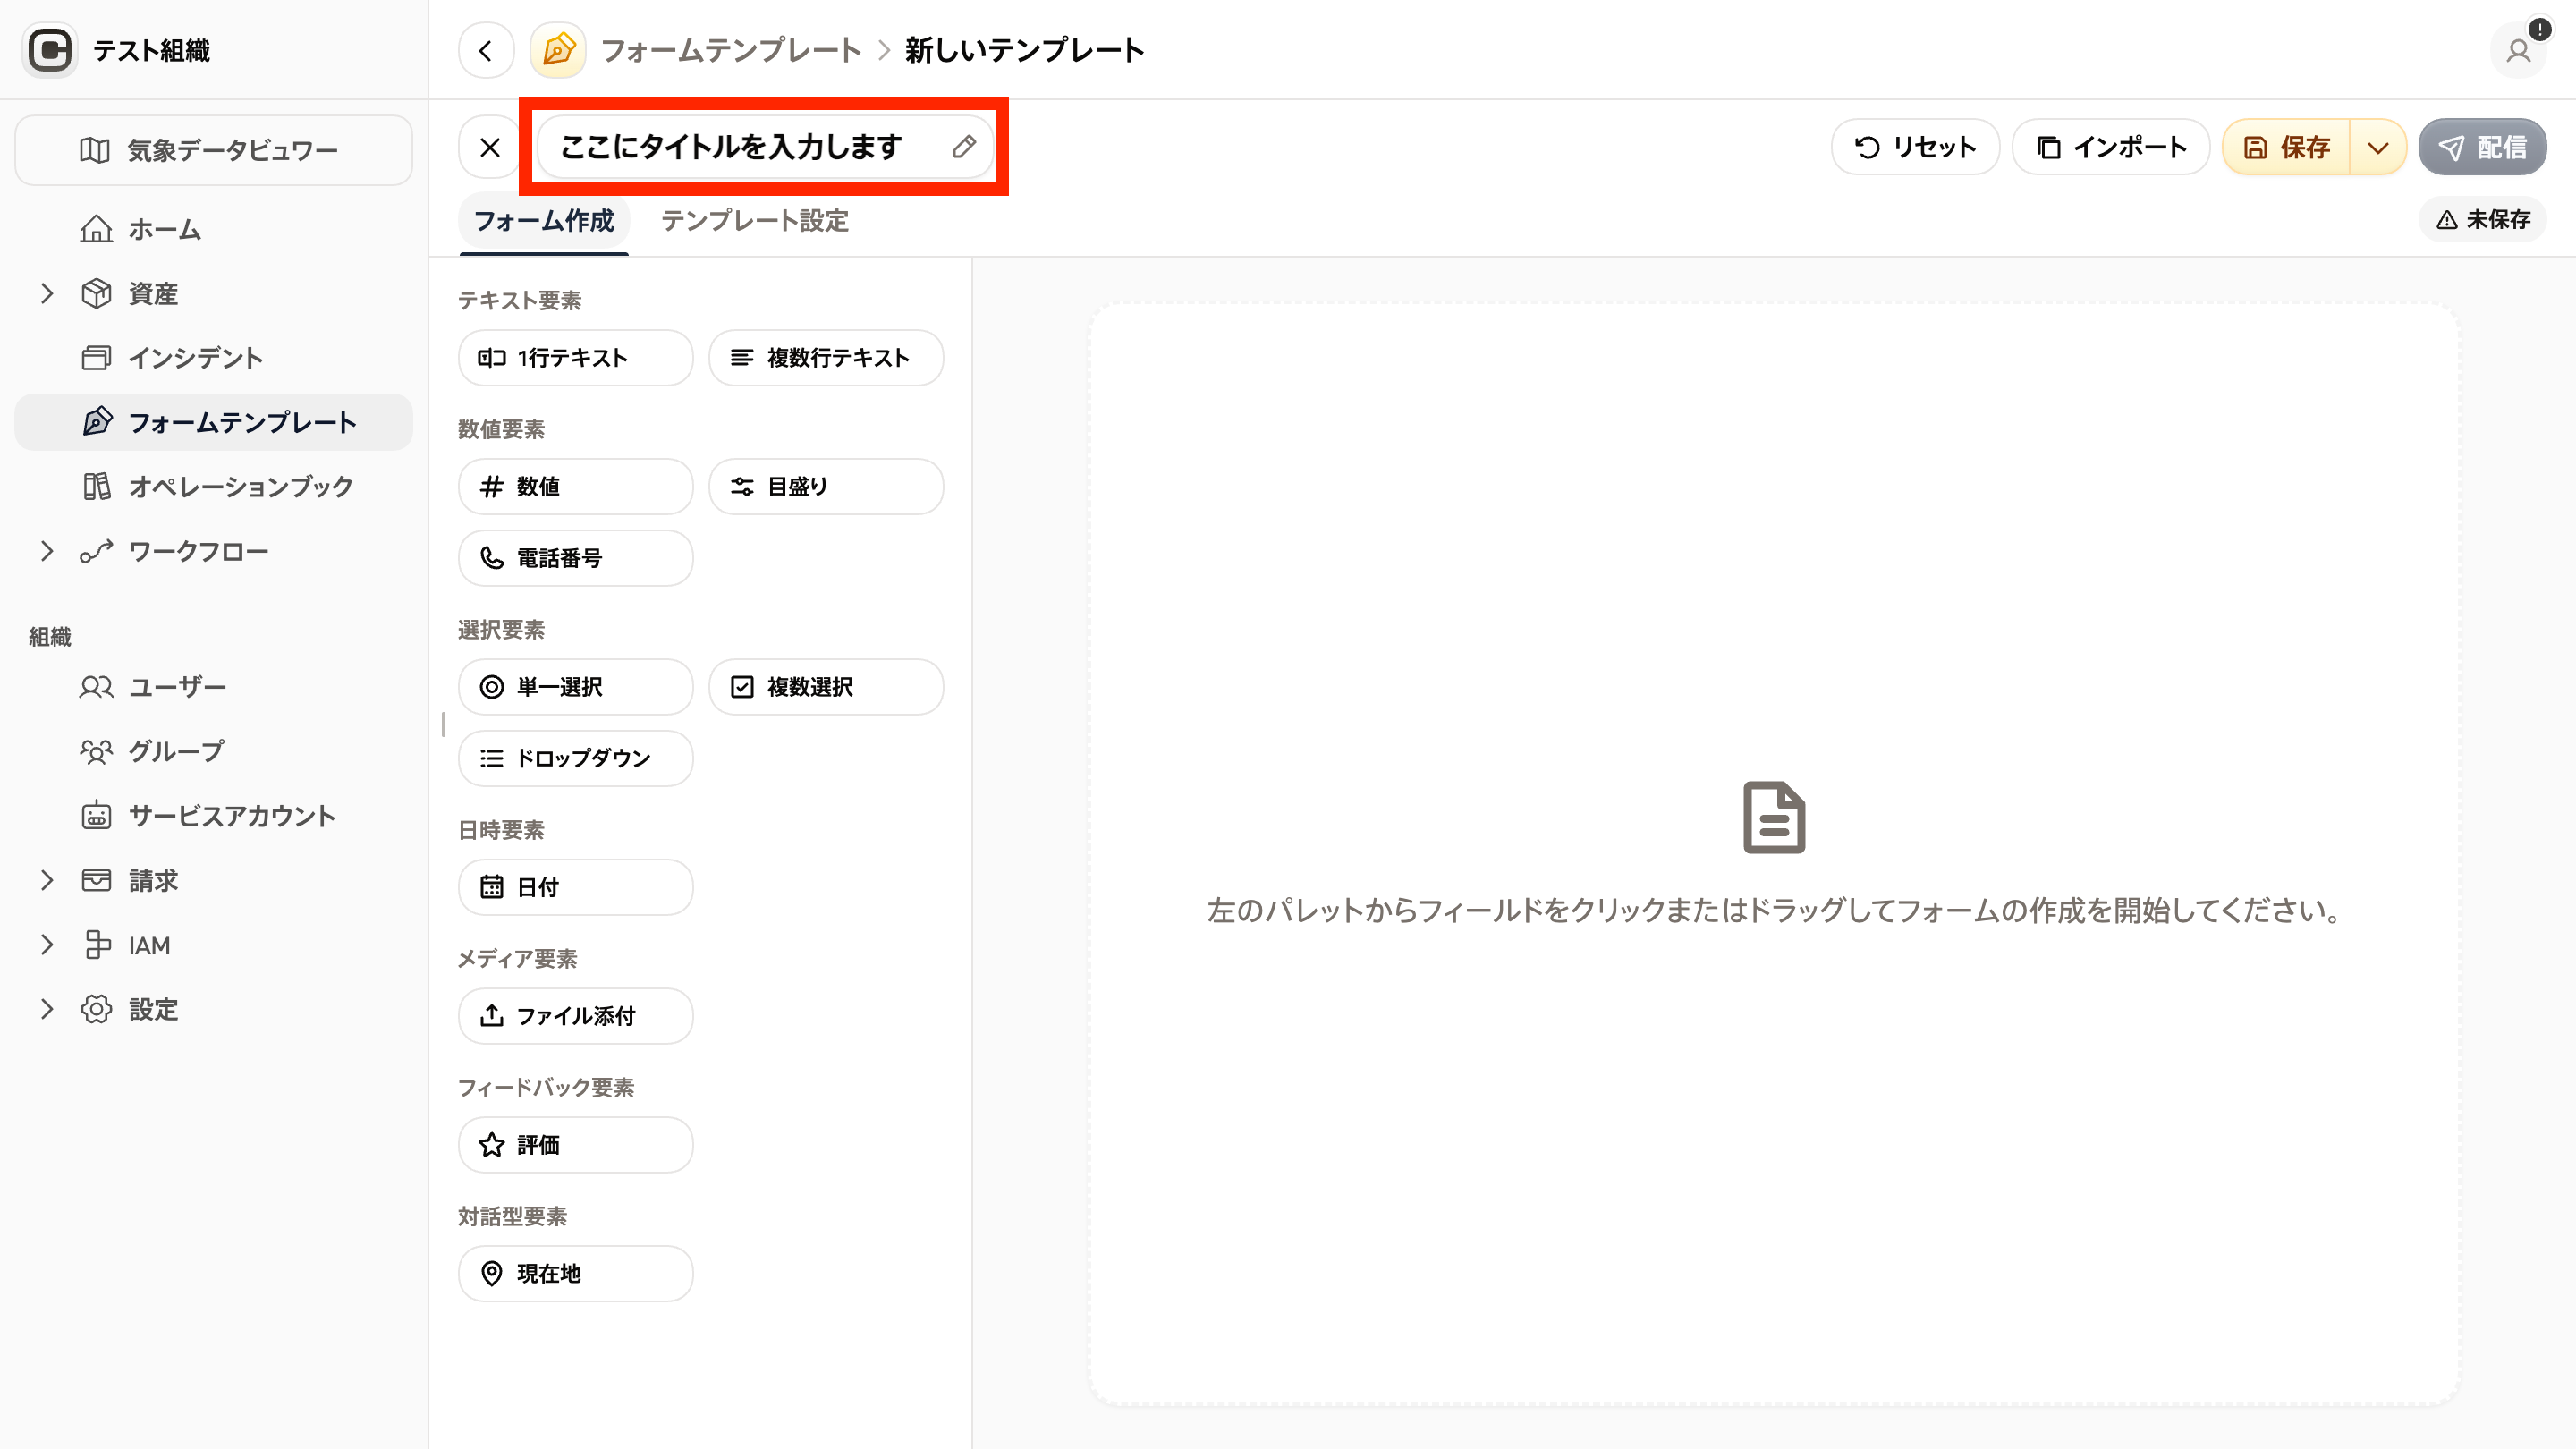
Task: Add a 数値 field
Action: (x=575, y=487)
